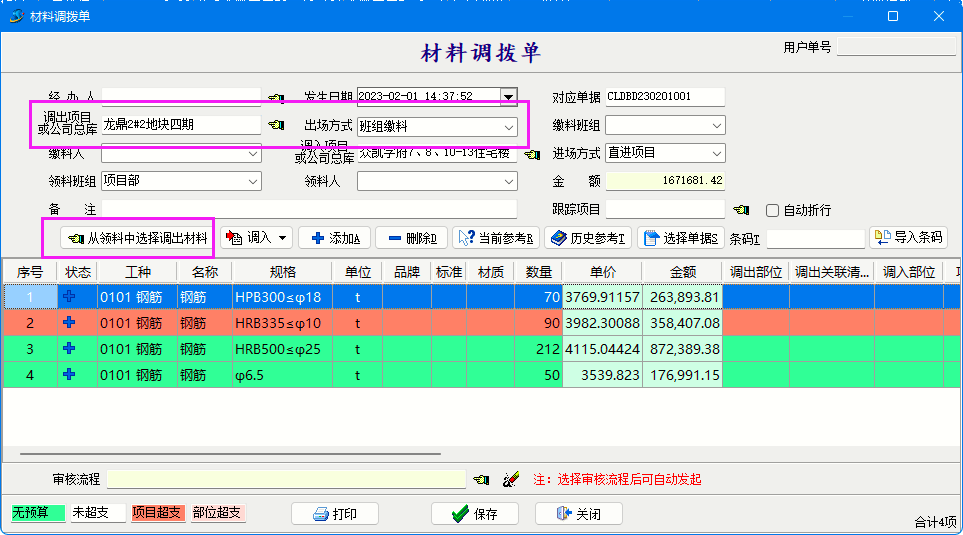Click the 无预算 green color legend
This screenshot has width=963, height=535.
[x=38, y=513]
